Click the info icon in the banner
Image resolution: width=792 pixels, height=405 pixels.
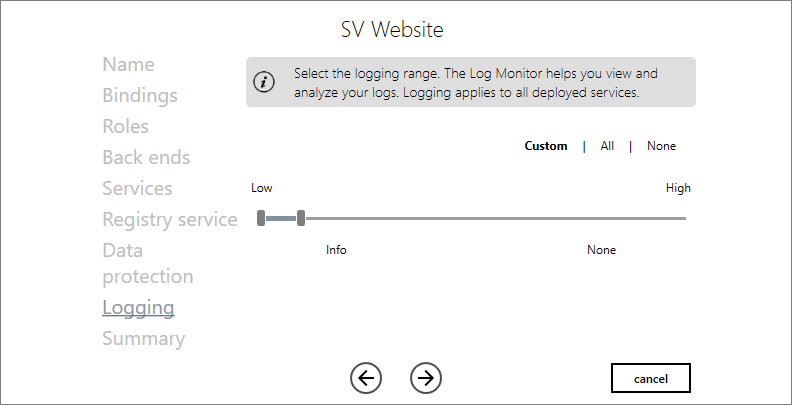pos(264,82)
